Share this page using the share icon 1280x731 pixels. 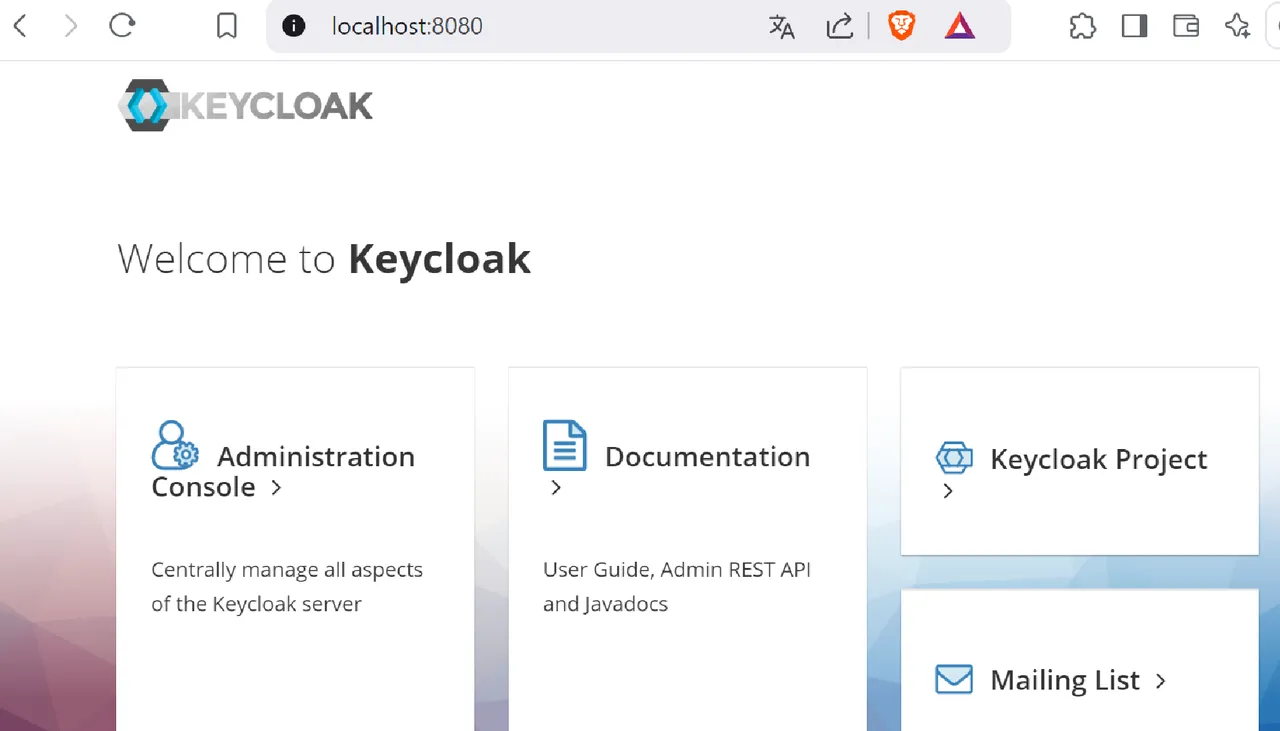point(839,26)
